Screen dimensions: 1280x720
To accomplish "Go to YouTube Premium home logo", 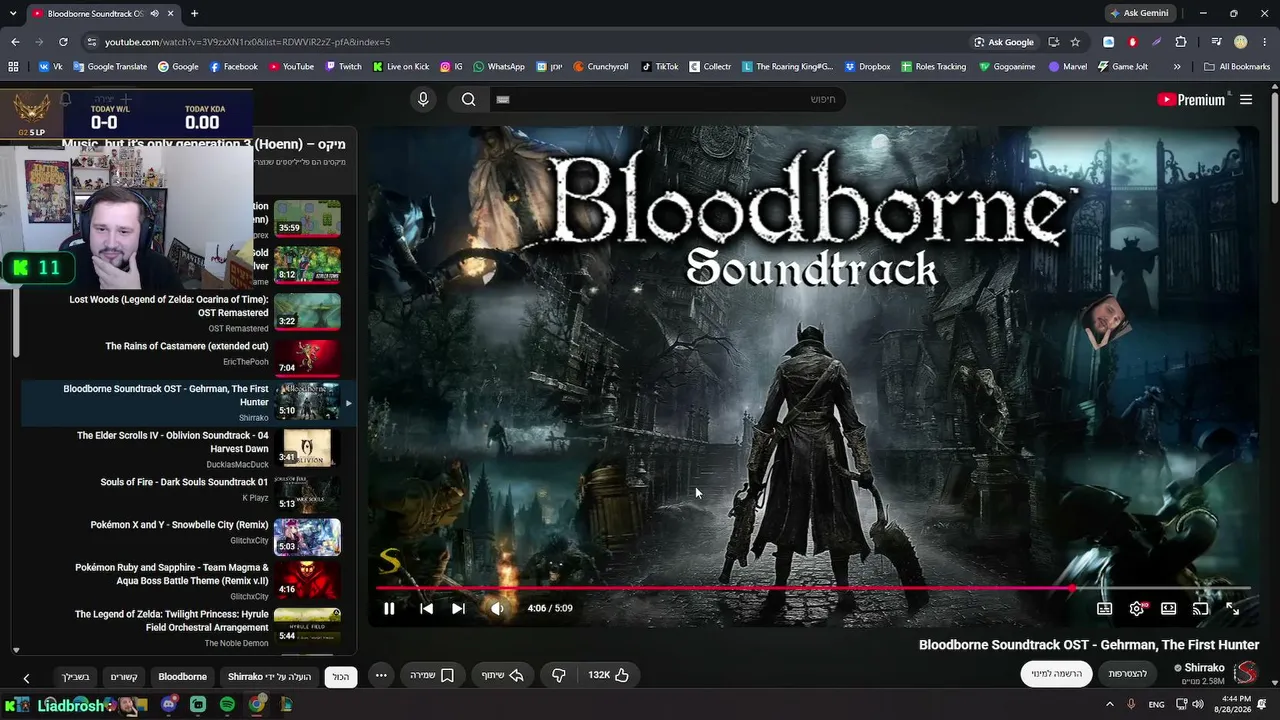I will tap(1191, 99).
